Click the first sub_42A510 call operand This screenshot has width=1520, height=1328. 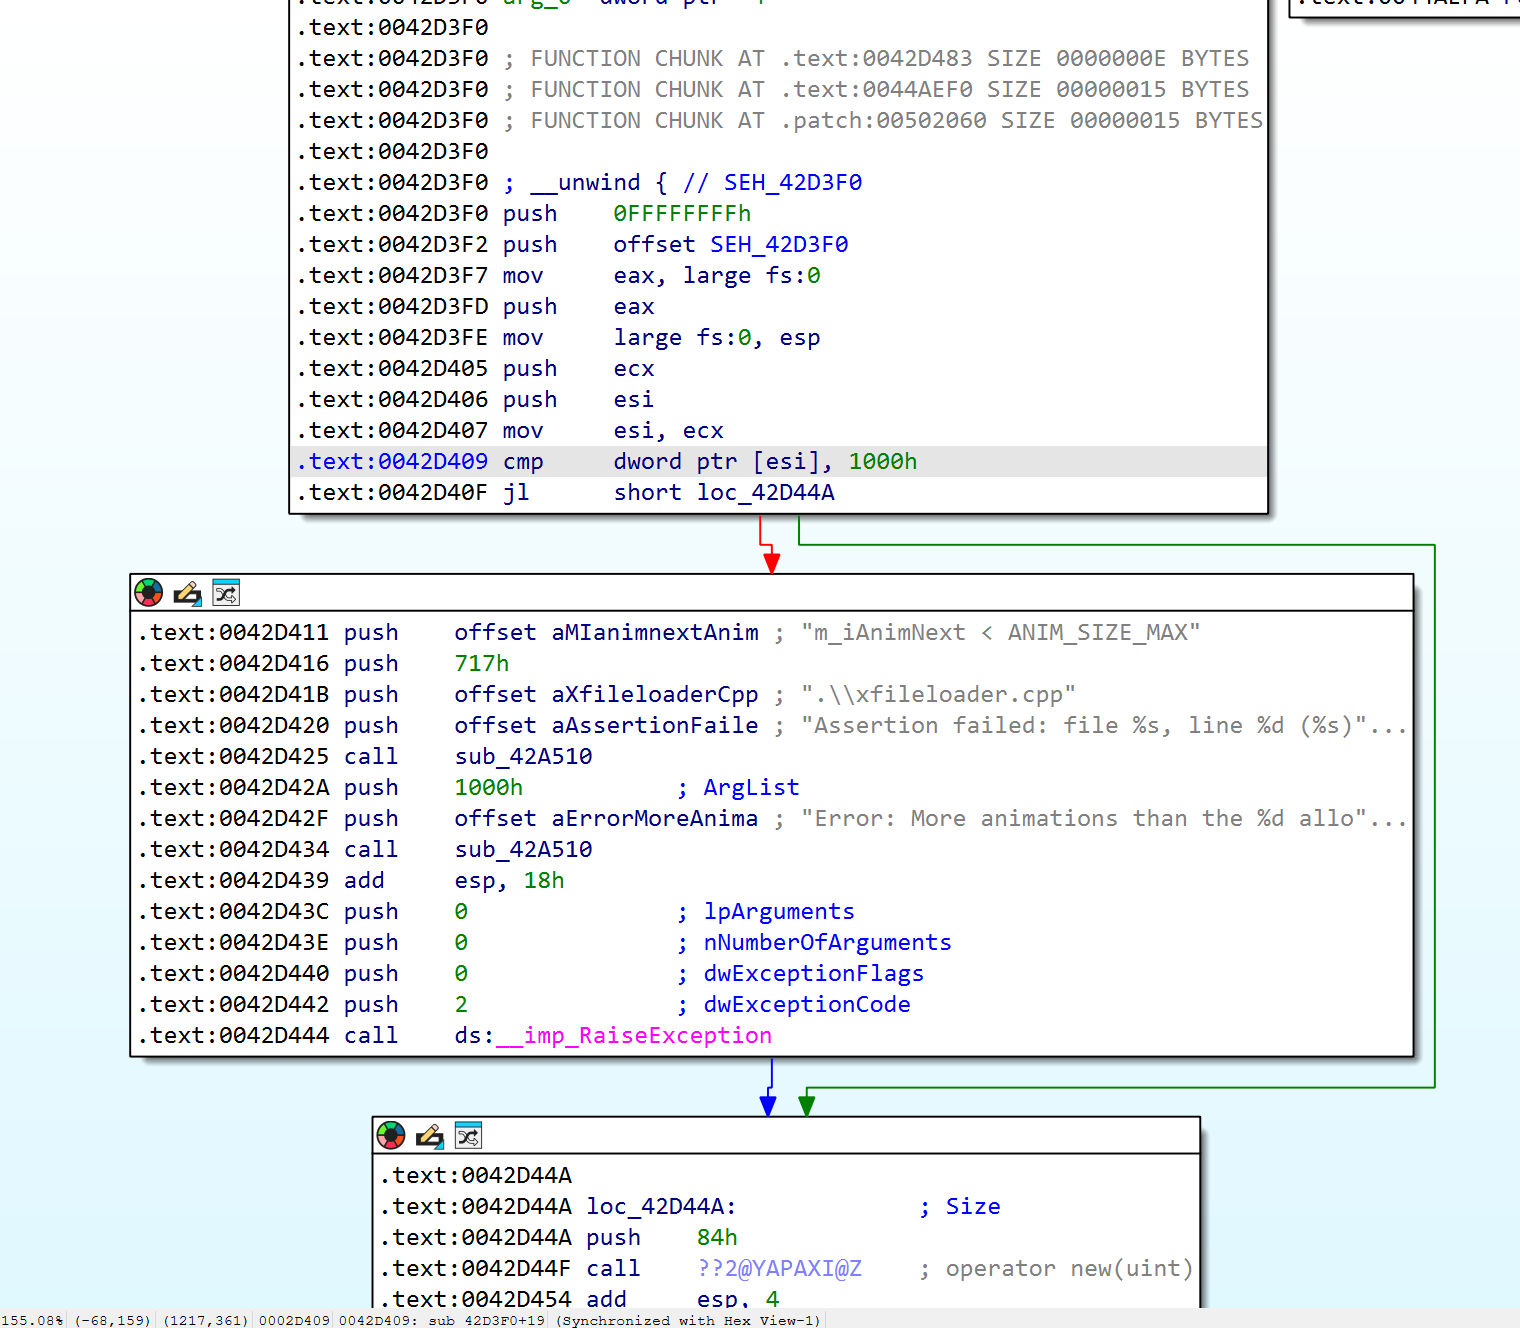pos(523,757)
